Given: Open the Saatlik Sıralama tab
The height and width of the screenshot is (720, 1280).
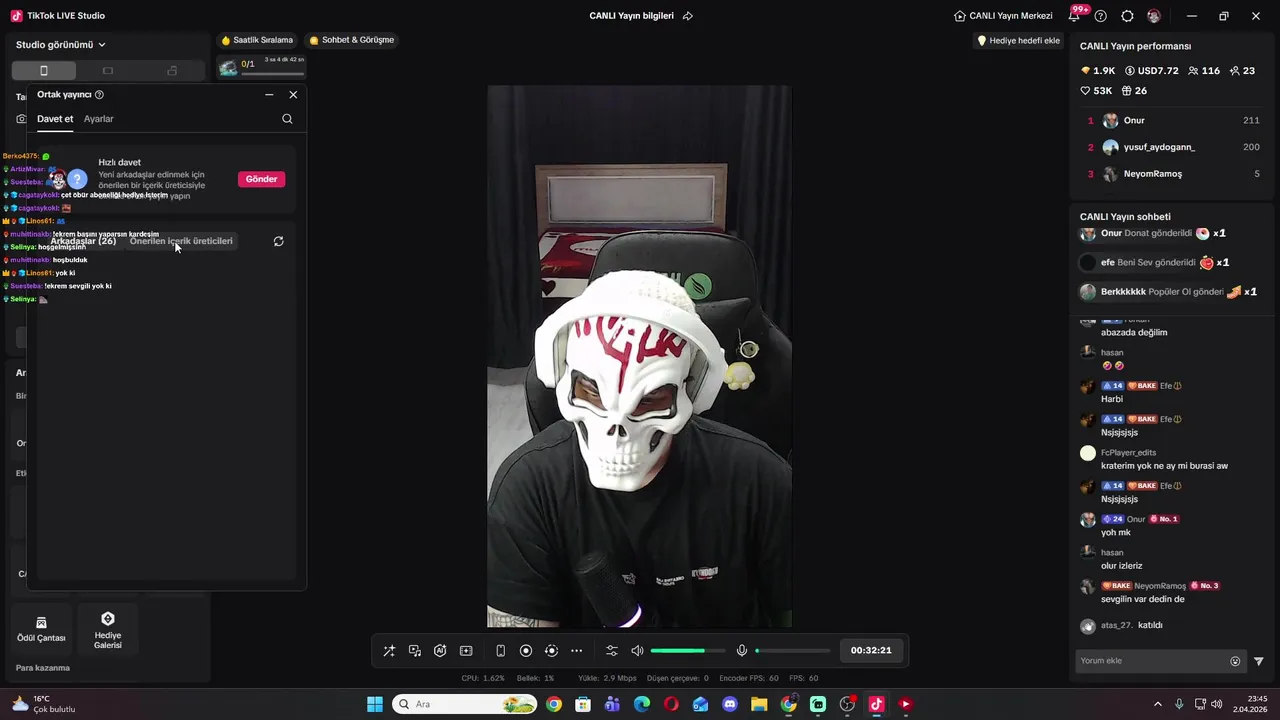Looking at the screenshot, I should pyautogui.click(x=257, y=40).
